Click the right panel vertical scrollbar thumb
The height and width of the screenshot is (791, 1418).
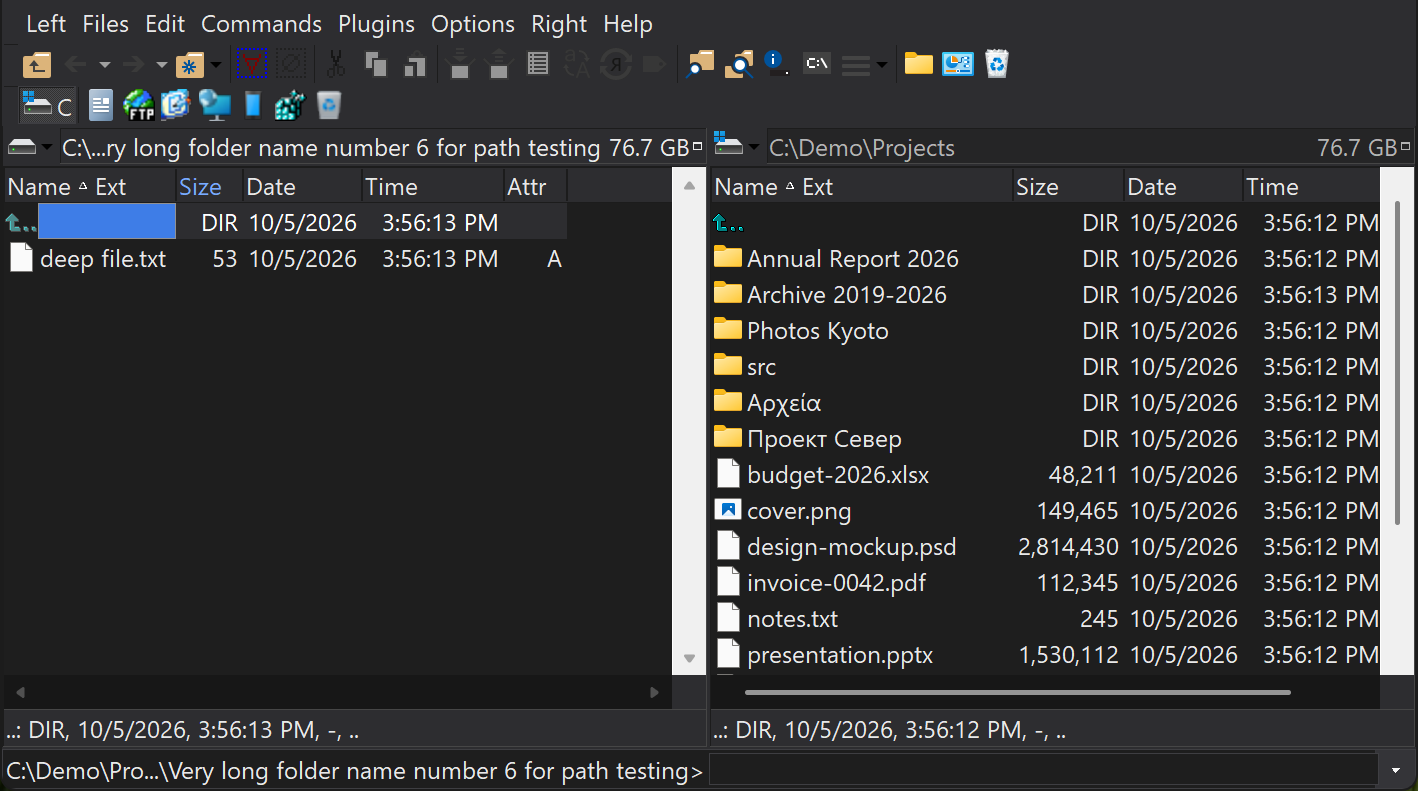[x=1398, y=362]
